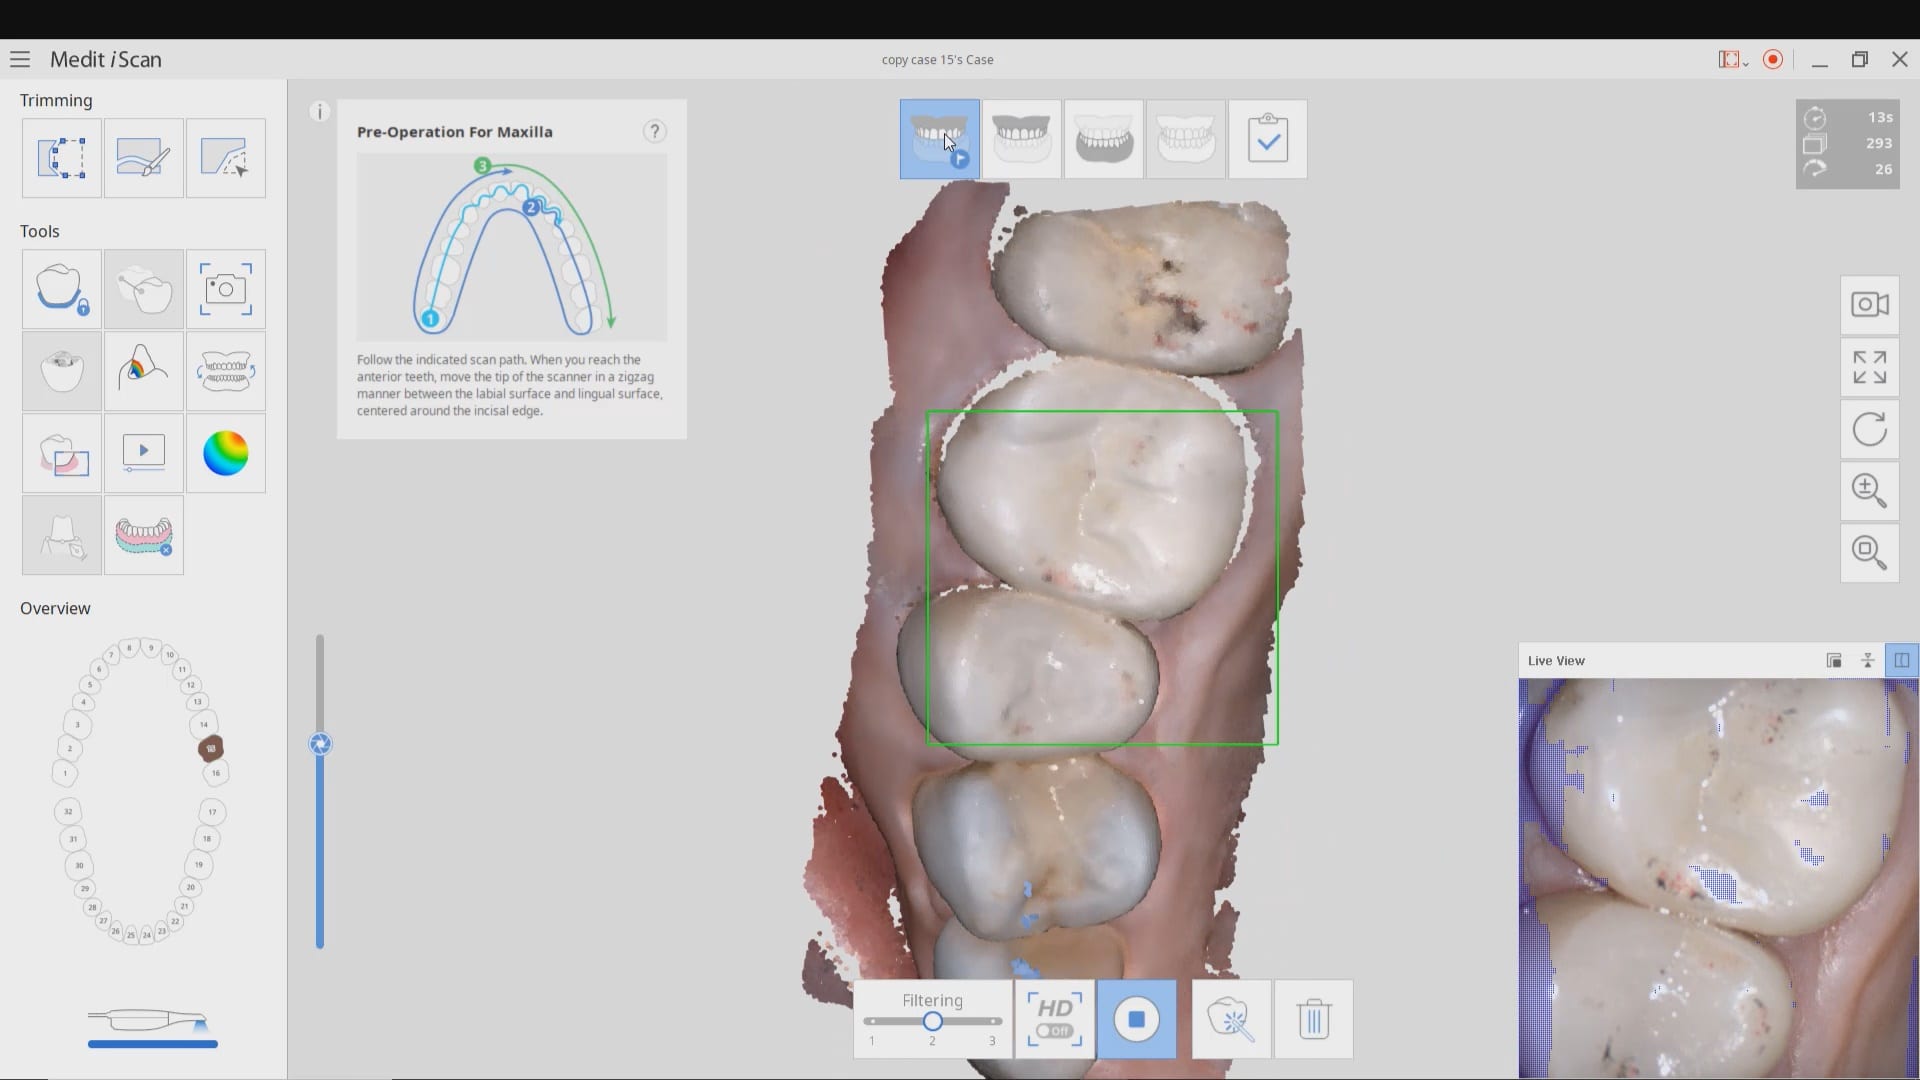Toggle the info panel with the 'i' icon
Screen dimensions: 1920x1080
click(320, 112)
